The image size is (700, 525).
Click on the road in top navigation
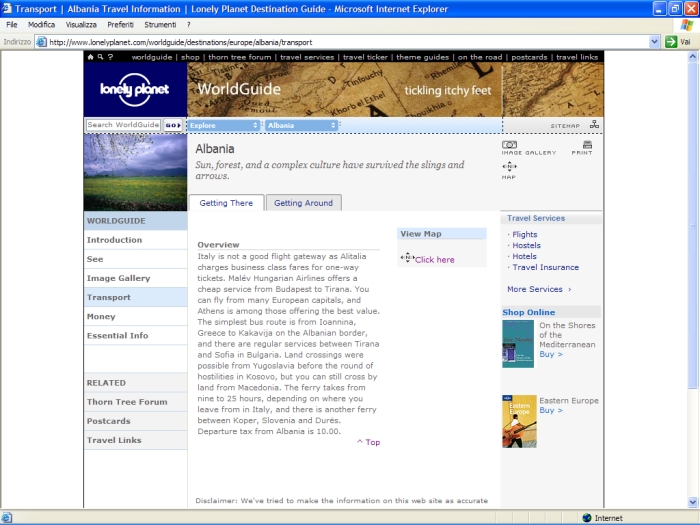[x=480, y=57]
